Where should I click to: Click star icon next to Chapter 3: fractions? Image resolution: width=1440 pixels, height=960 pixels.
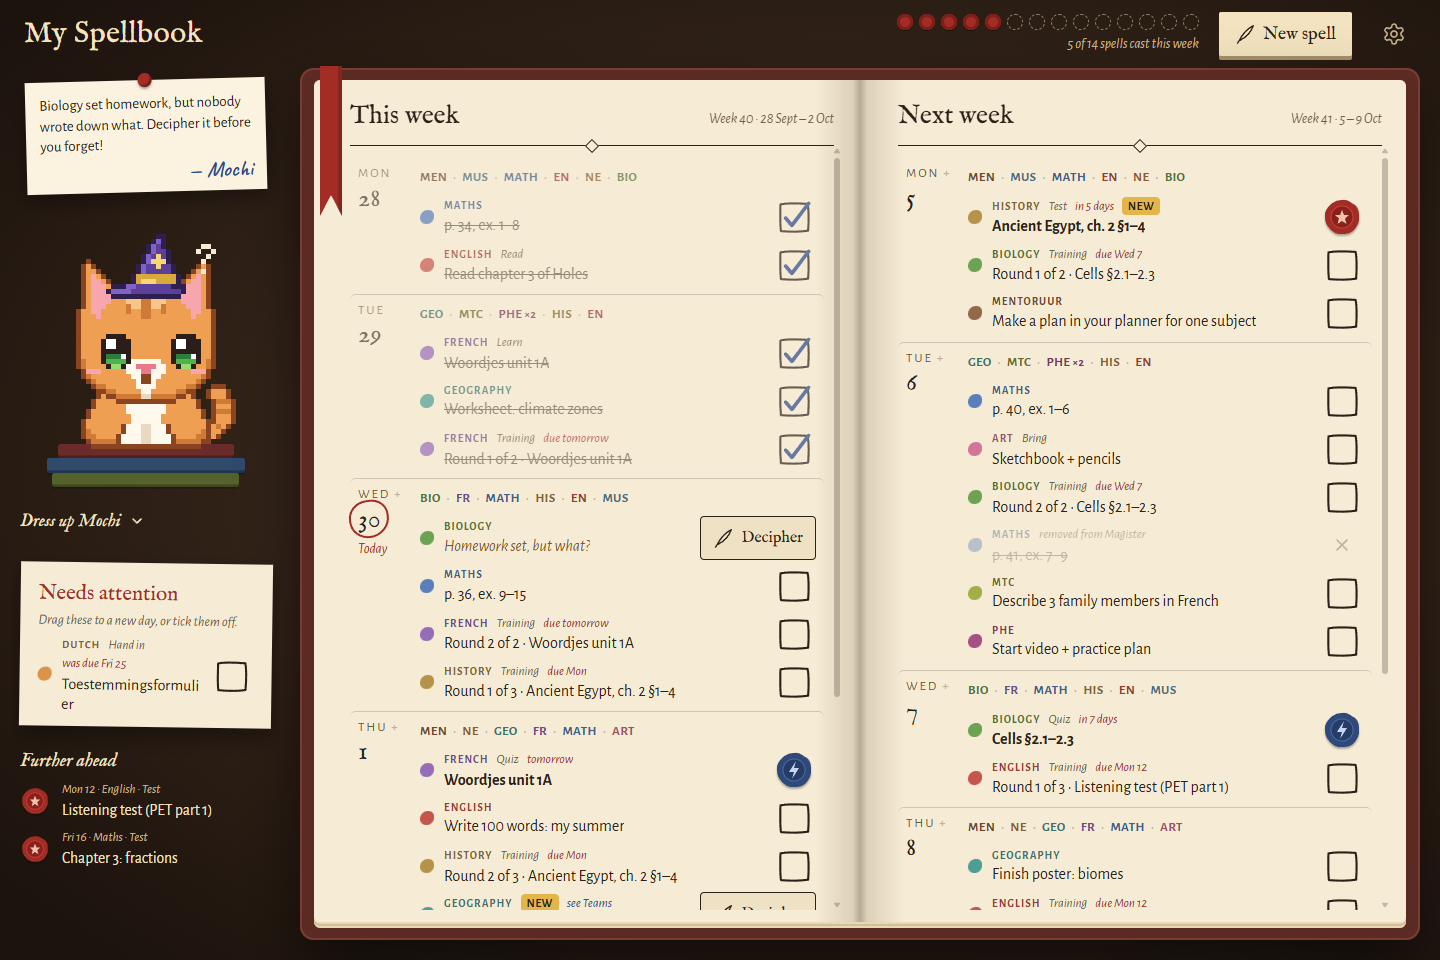[x=35, y=849]
